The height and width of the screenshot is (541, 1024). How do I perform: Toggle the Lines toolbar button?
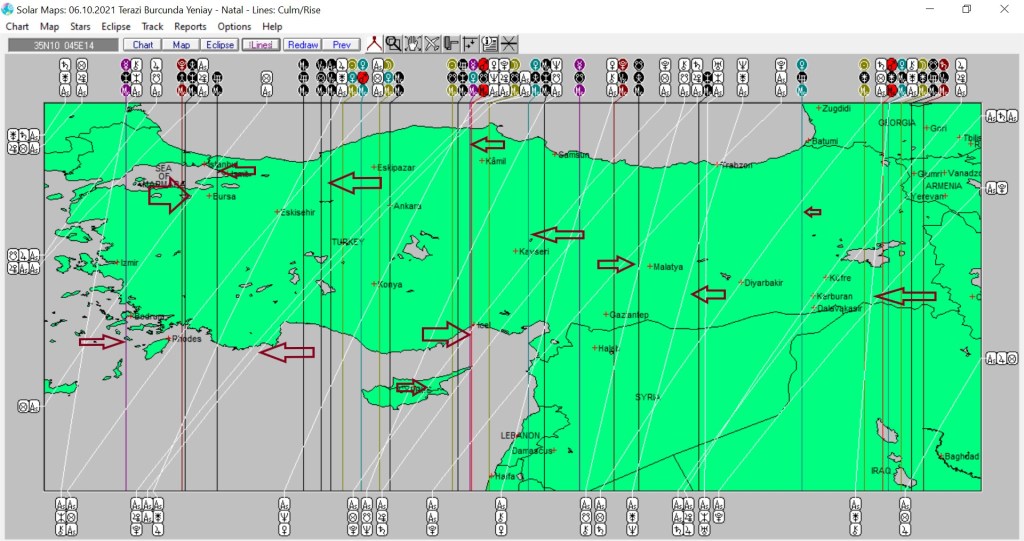[260, 45]
